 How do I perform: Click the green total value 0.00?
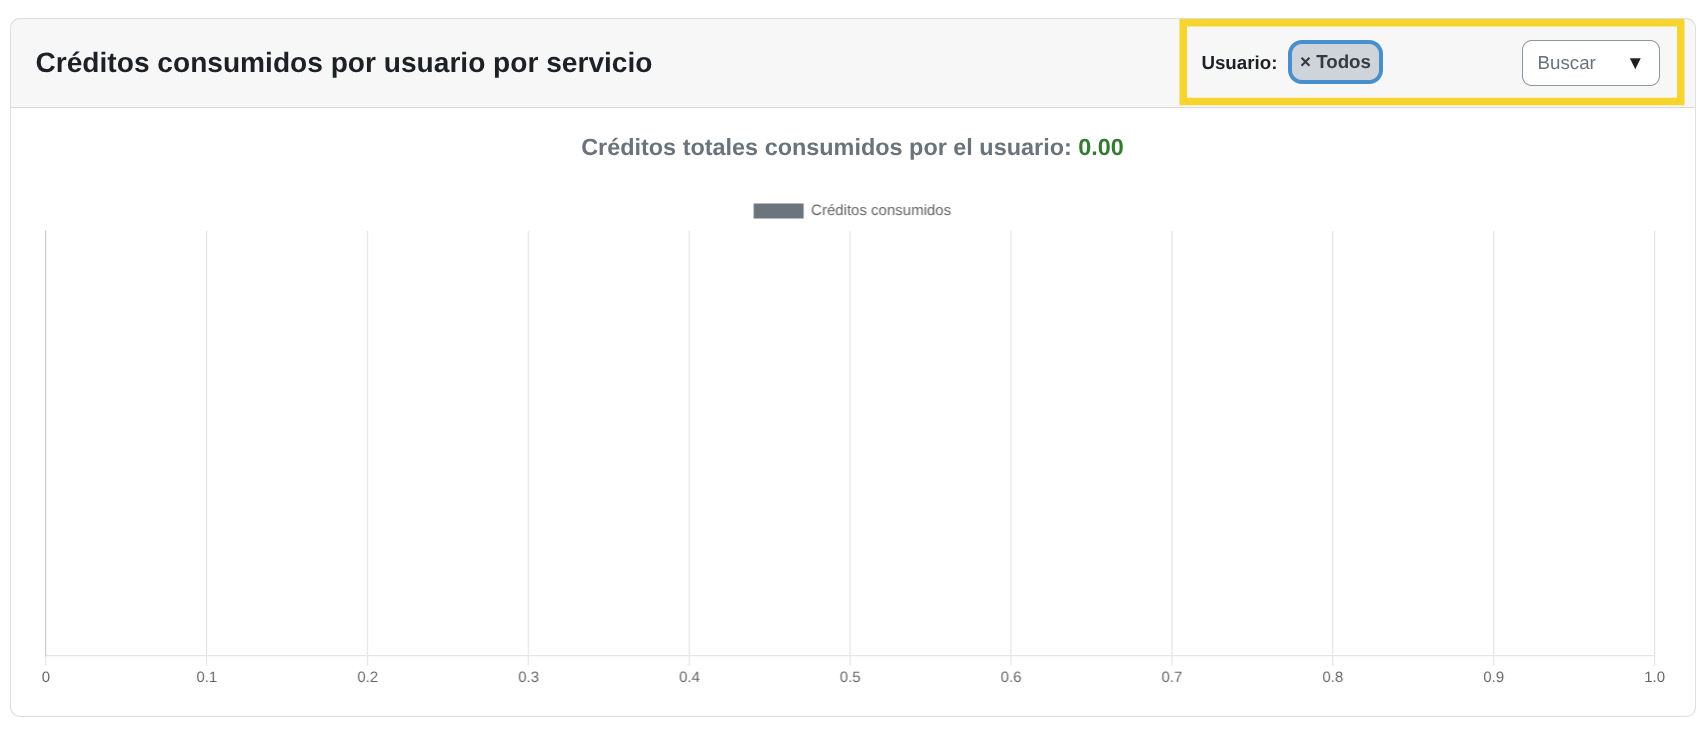pyautogui.click(x=1102, y=147)
